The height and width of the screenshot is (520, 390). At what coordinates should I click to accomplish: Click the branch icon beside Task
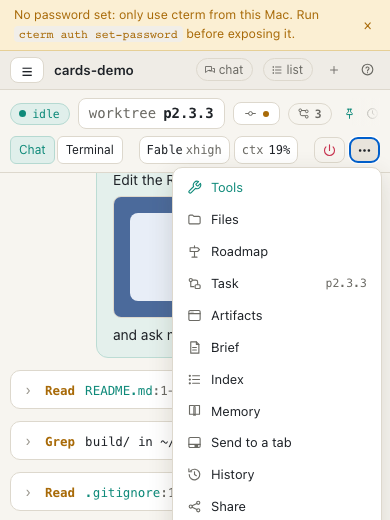[x=195, y=284]
